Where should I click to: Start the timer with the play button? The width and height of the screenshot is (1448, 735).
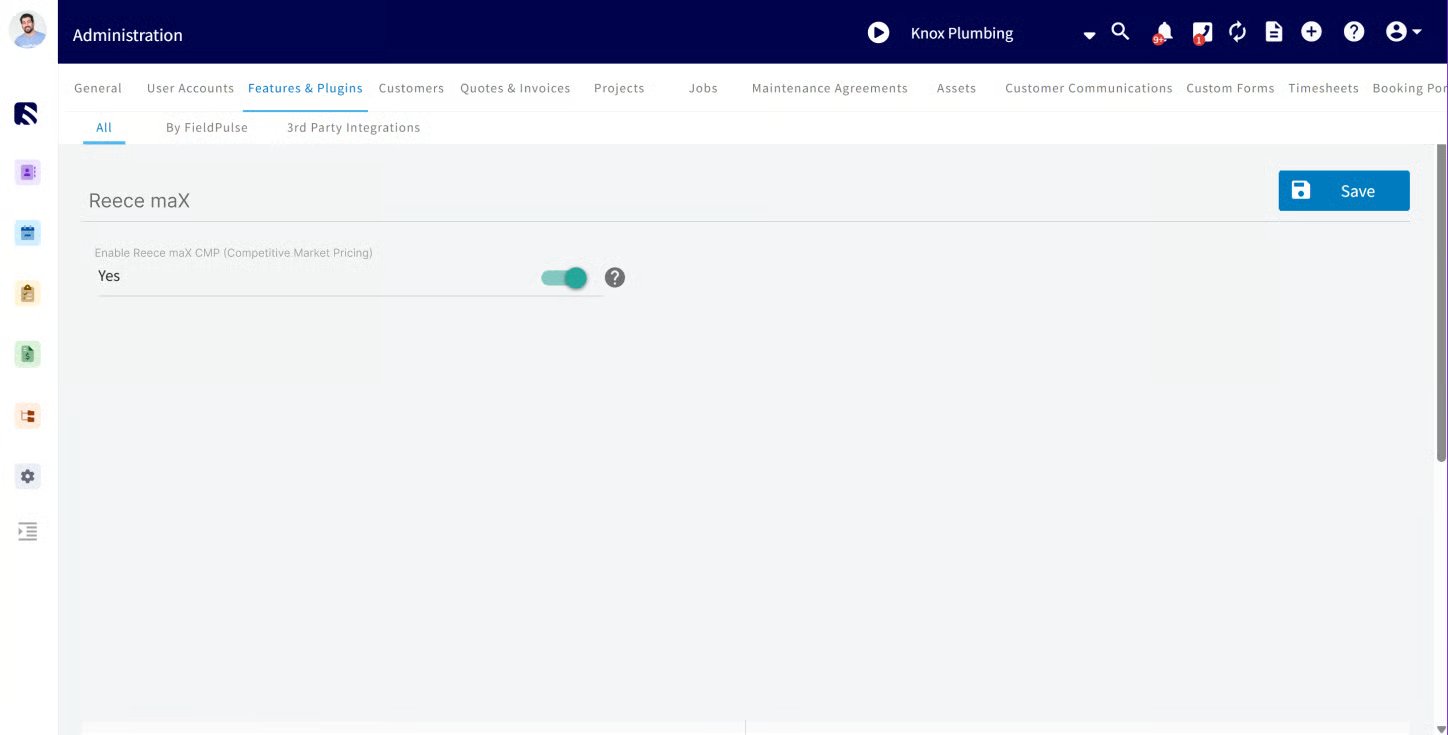point(878,33)
